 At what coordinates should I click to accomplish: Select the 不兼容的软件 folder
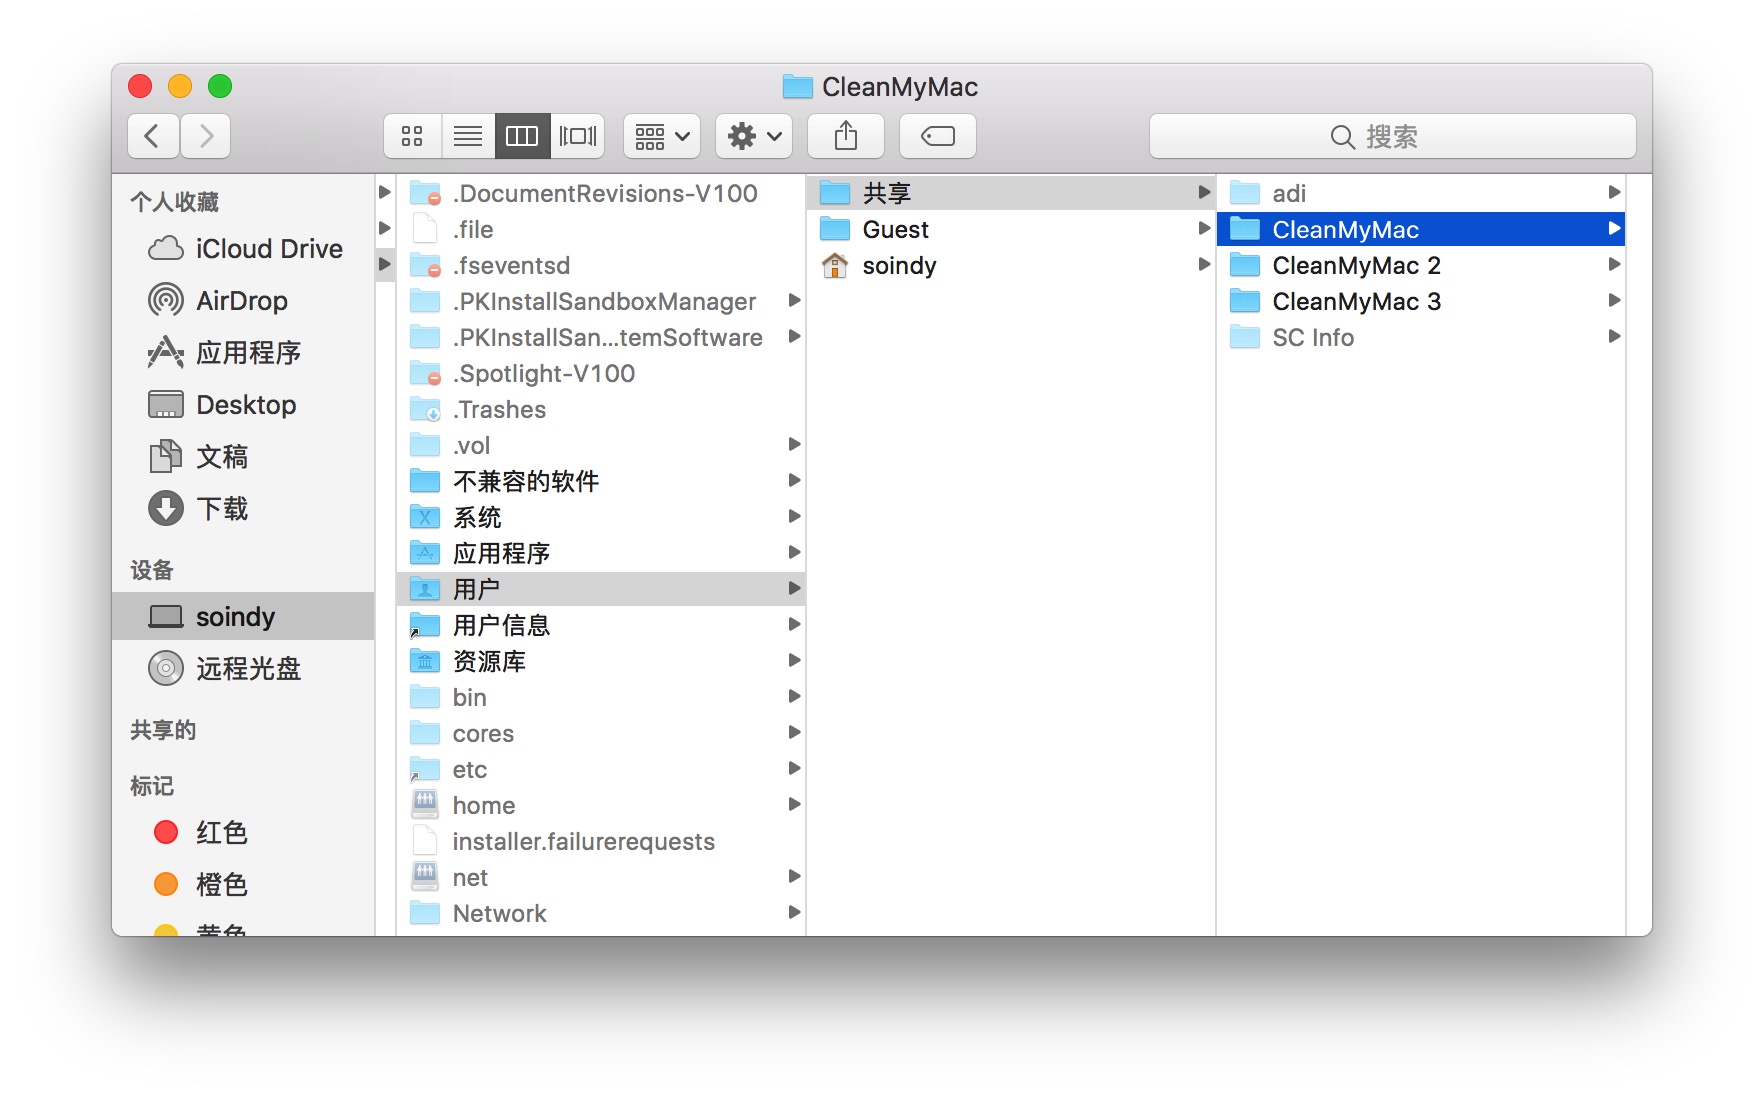(600, 481)
